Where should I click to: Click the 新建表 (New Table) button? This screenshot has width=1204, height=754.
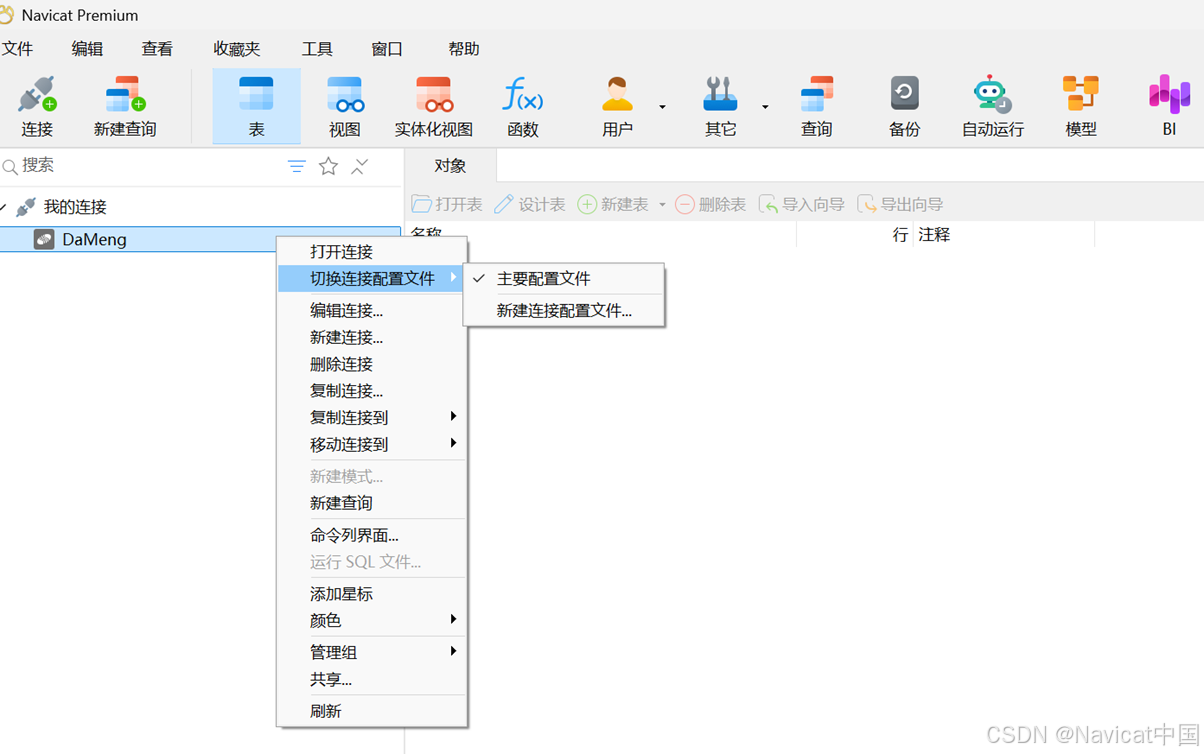[613, 204]
